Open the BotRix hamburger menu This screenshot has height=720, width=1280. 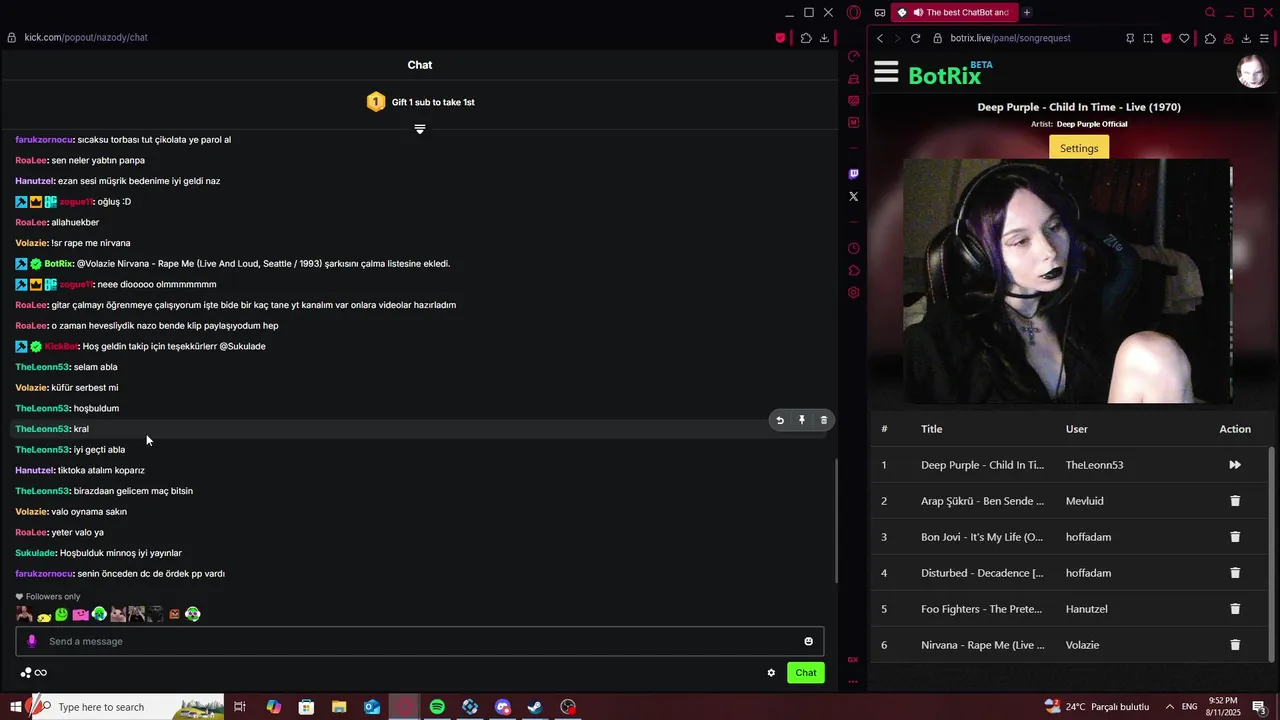(886, 72)
